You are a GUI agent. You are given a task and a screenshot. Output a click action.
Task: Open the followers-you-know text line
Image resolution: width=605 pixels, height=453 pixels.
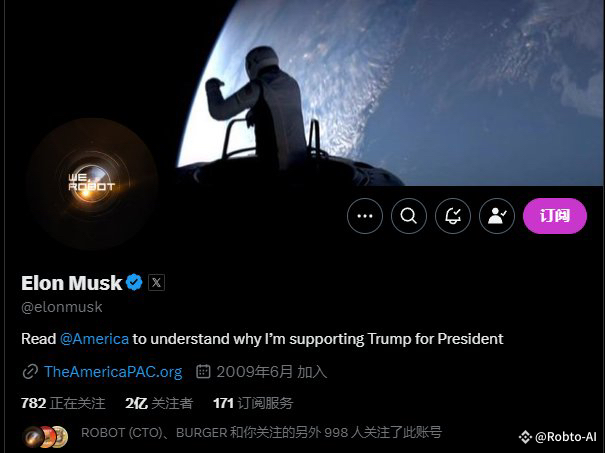261,433
